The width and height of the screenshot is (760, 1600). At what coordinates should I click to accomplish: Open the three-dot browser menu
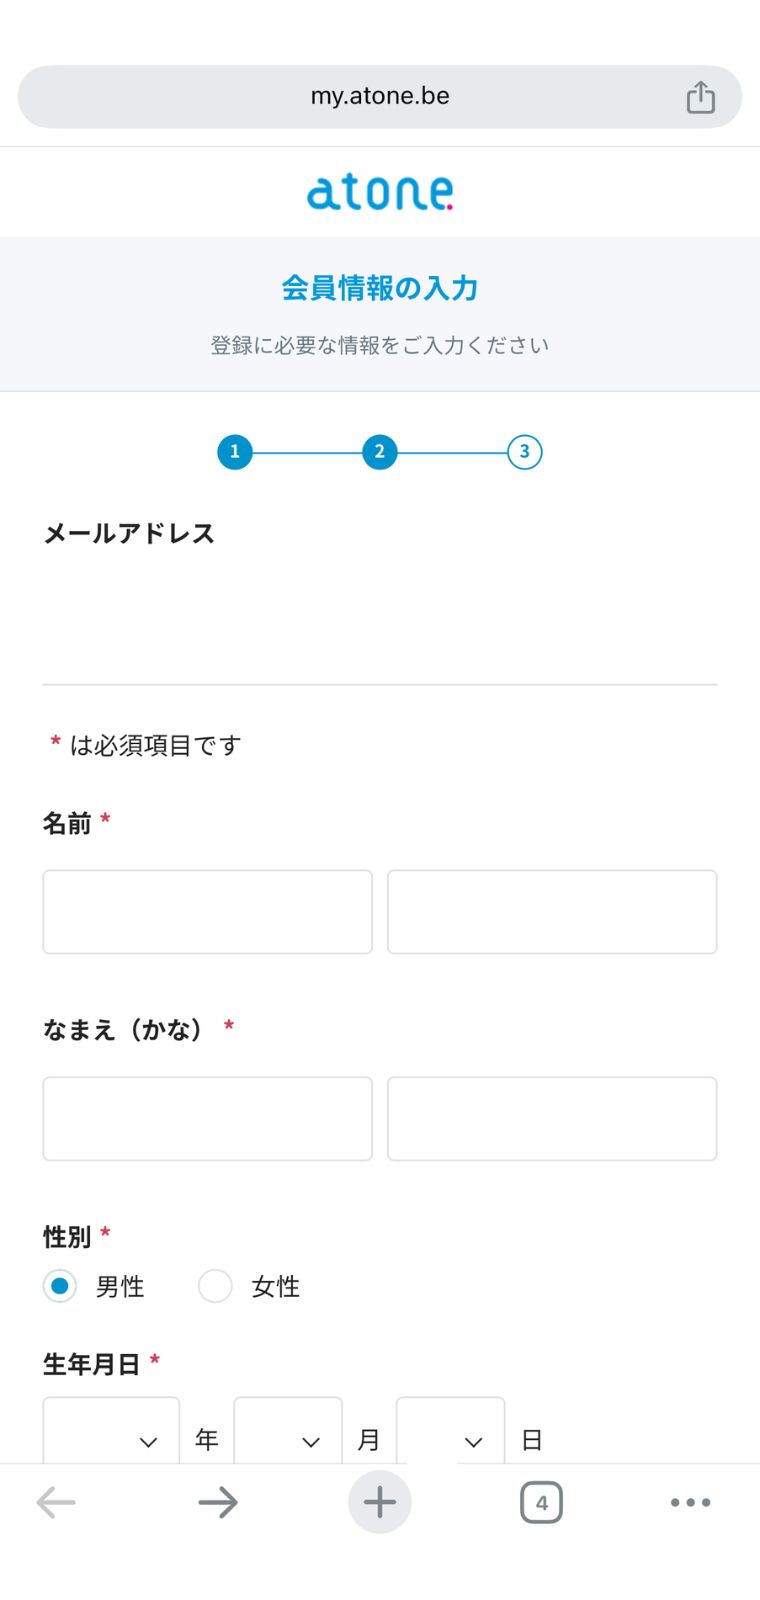[x=691, y=1502]
